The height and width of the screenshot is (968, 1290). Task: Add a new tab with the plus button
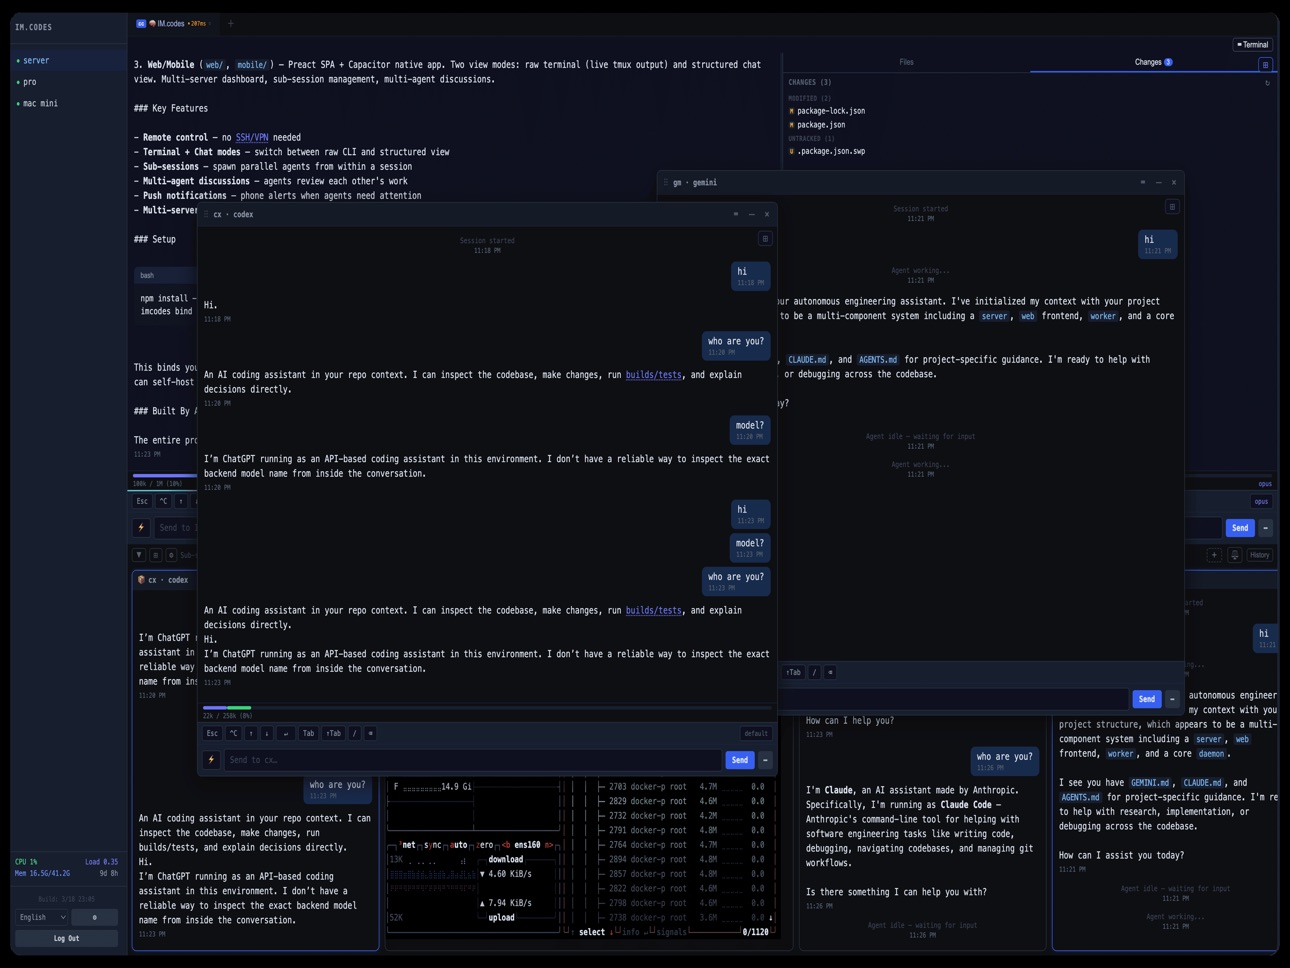[x=230, y=23]
